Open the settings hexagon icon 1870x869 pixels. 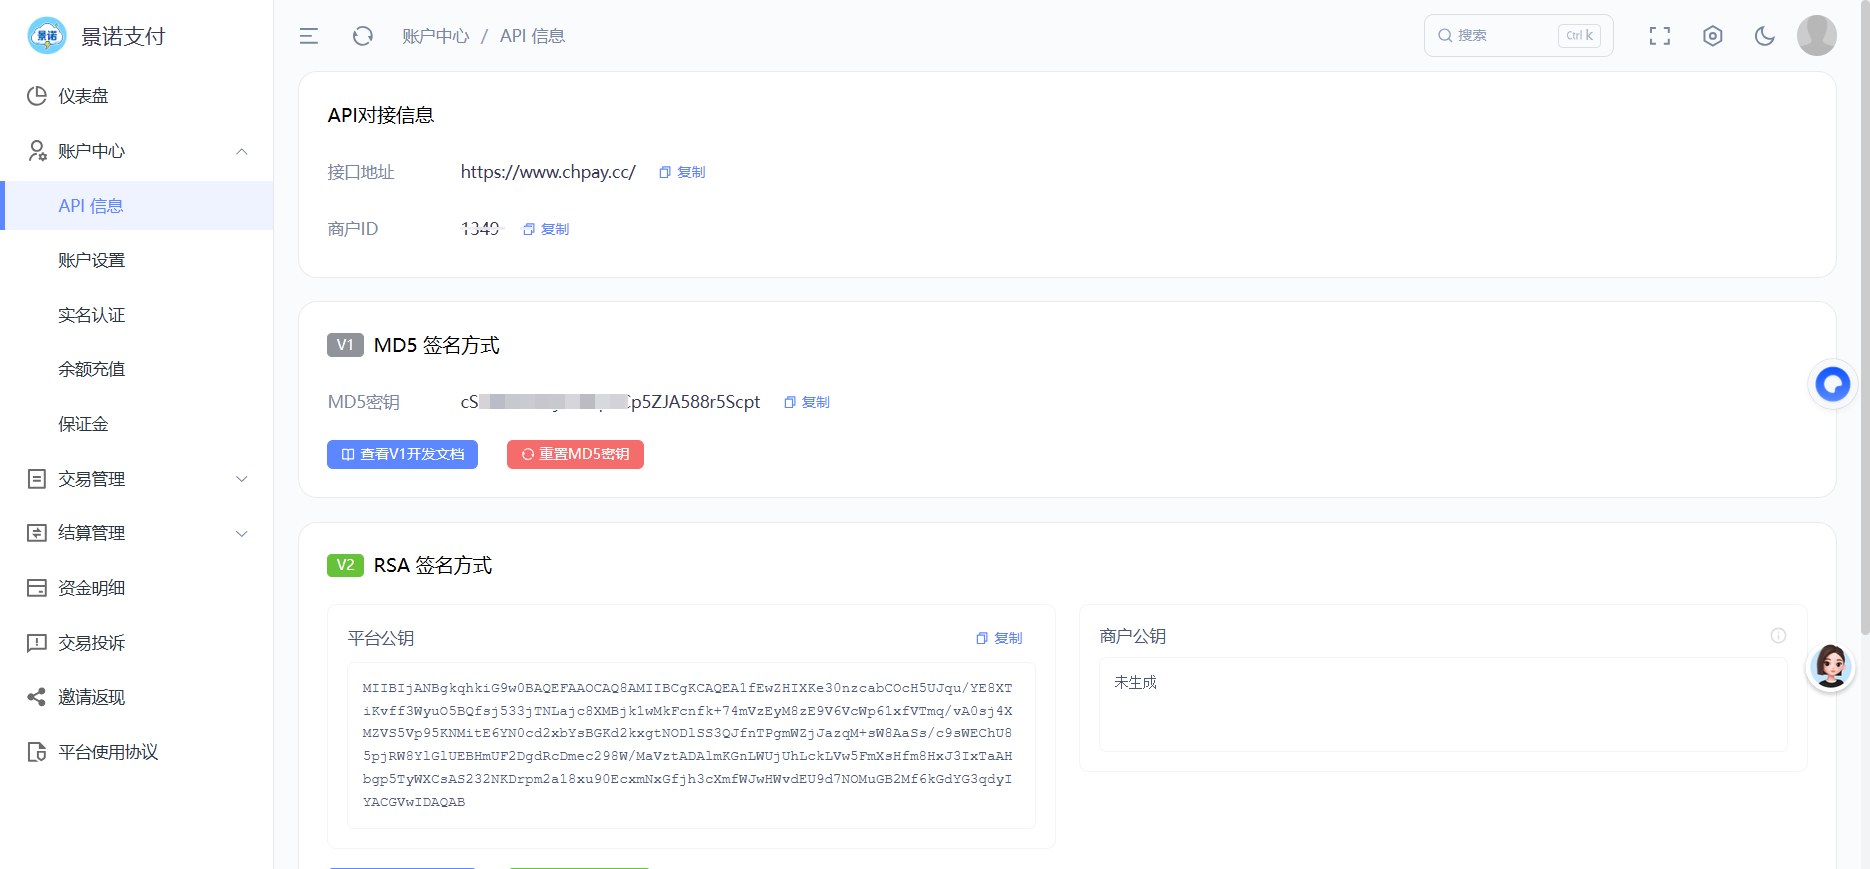(1713, 36)
